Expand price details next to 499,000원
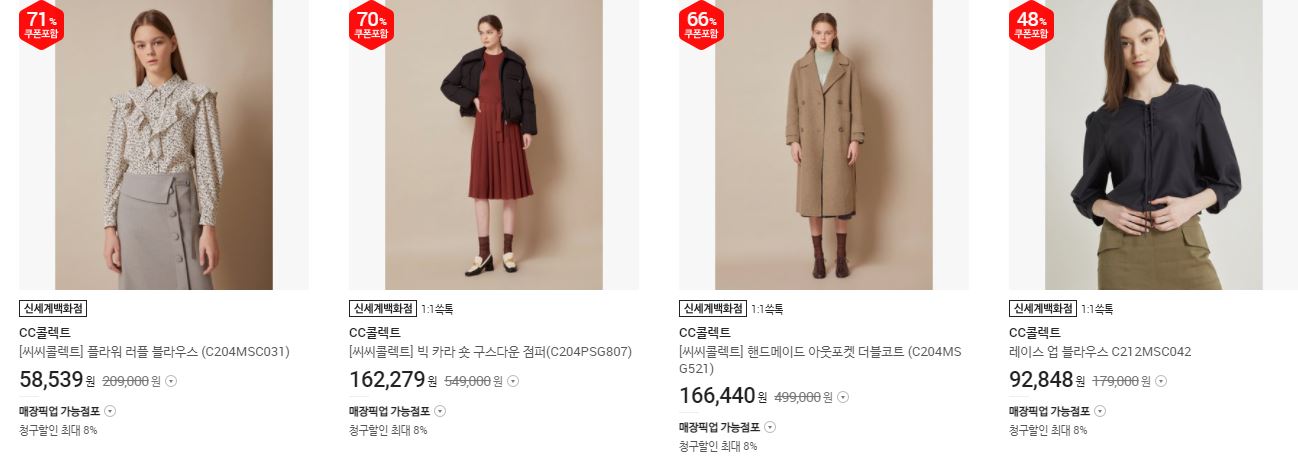This screenshot has height=474, width=1298. (843, 397)
